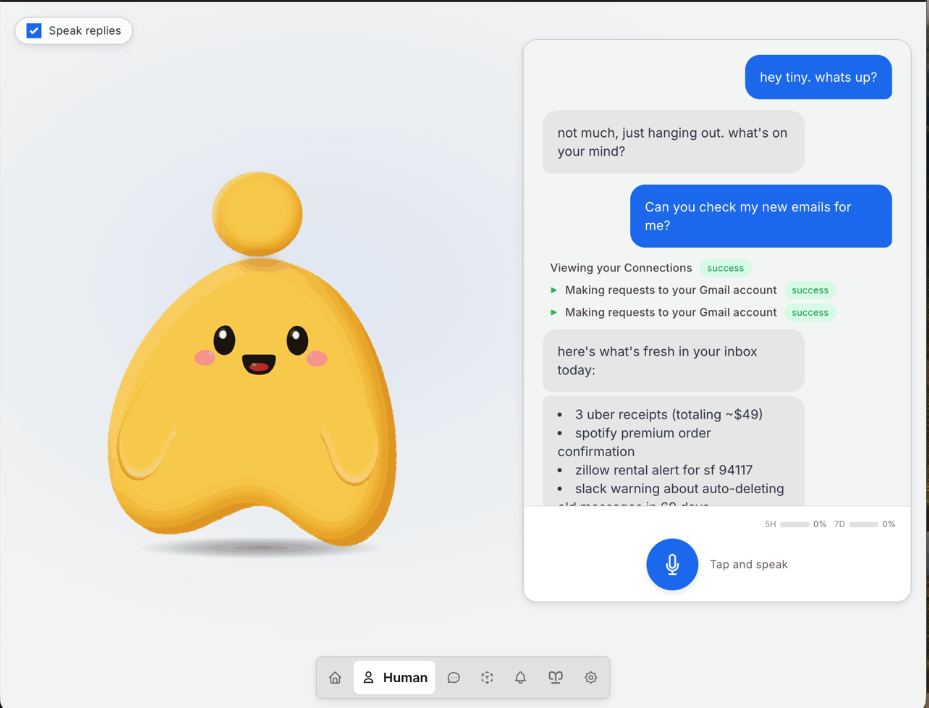Click 'spotify premium order confirmation' line
The width and height of the screenshot is (929, 708).
pos(634,442)
